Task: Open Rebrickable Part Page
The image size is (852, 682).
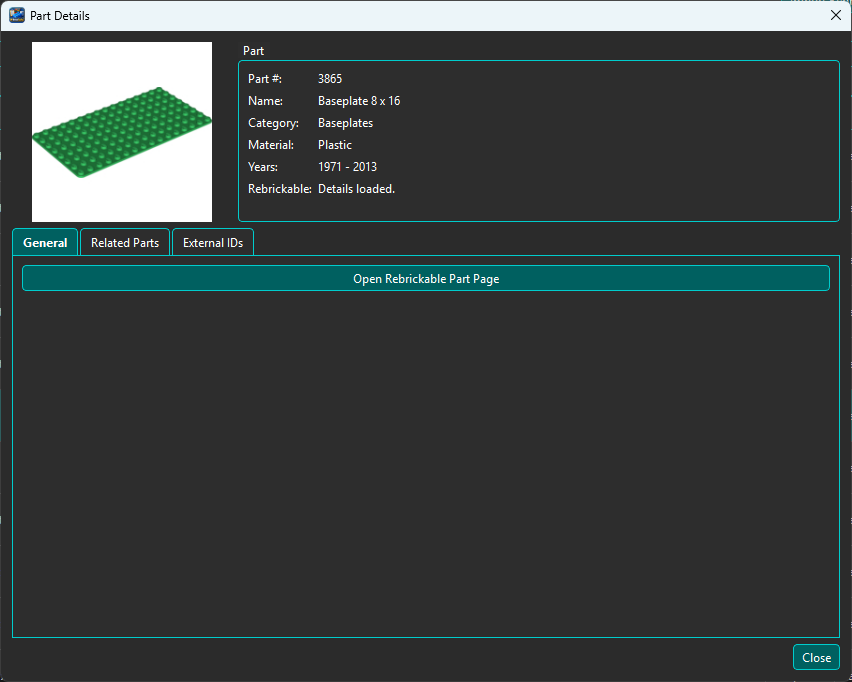Action: [426, 278]
